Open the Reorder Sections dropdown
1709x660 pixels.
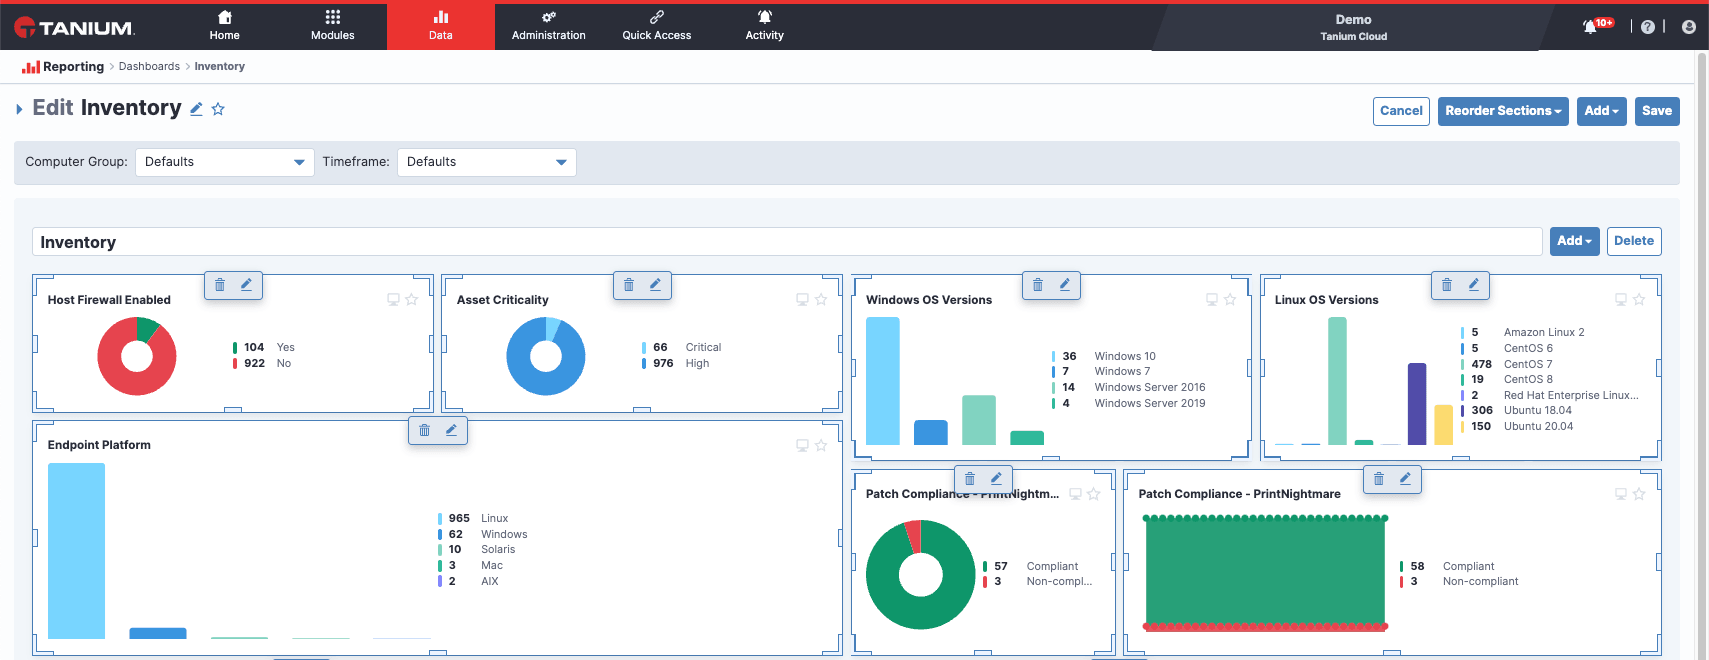pyautogui.click(x=1503, y=111)
